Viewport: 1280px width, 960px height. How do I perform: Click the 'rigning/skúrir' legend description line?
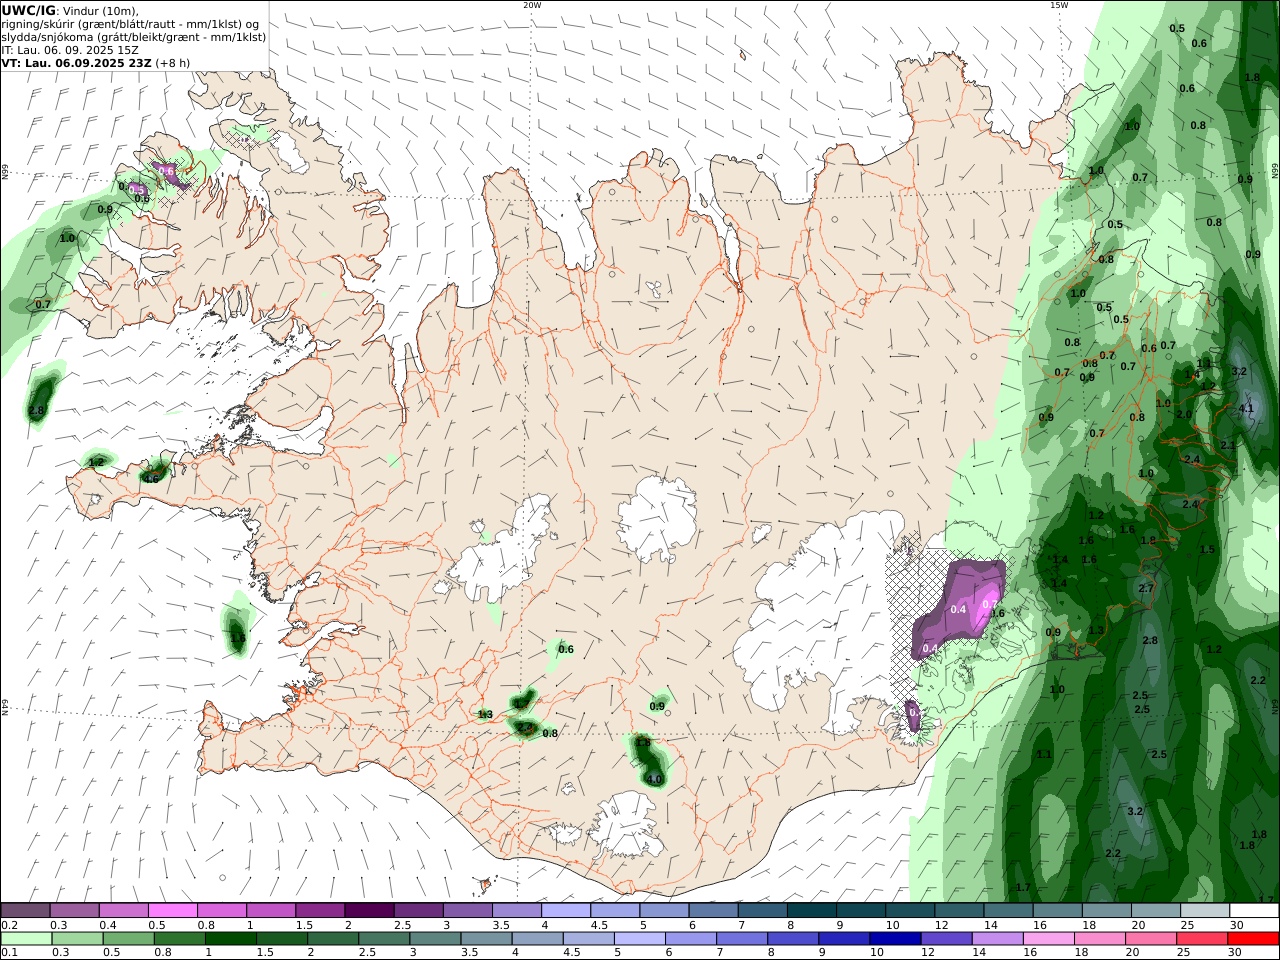click(130, 24)
